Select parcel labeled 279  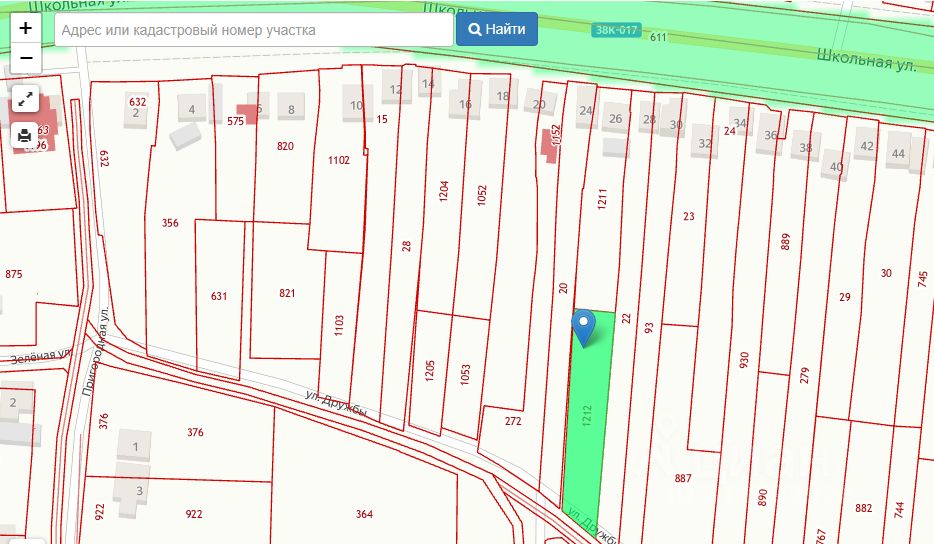(x=805, y=375)
